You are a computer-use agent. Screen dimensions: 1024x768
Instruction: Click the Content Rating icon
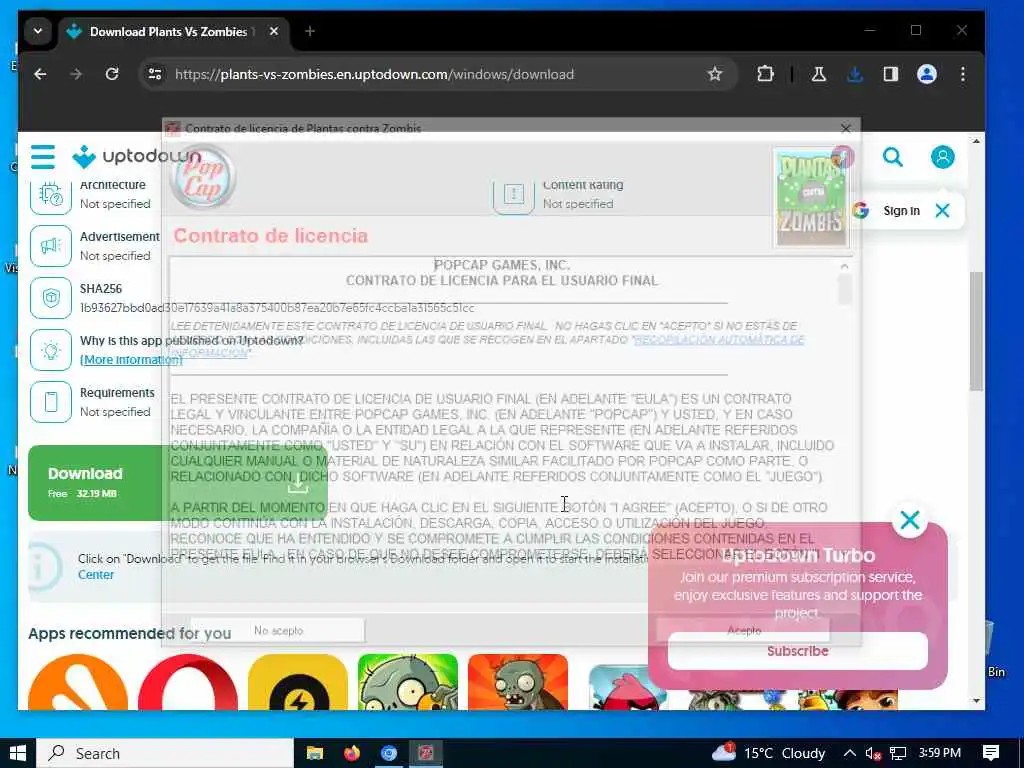[x=514, y=195]
